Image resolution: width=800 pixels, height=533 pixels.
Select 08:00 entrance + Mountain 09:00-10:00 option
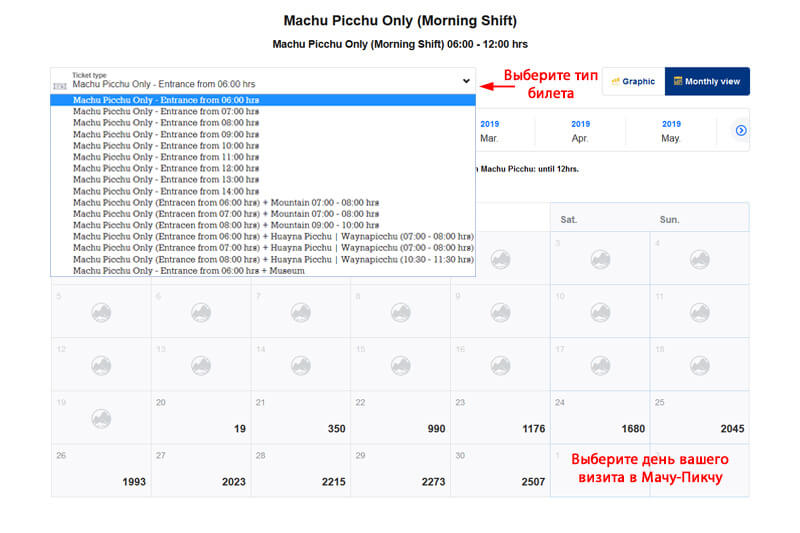[x=263, y=225]
